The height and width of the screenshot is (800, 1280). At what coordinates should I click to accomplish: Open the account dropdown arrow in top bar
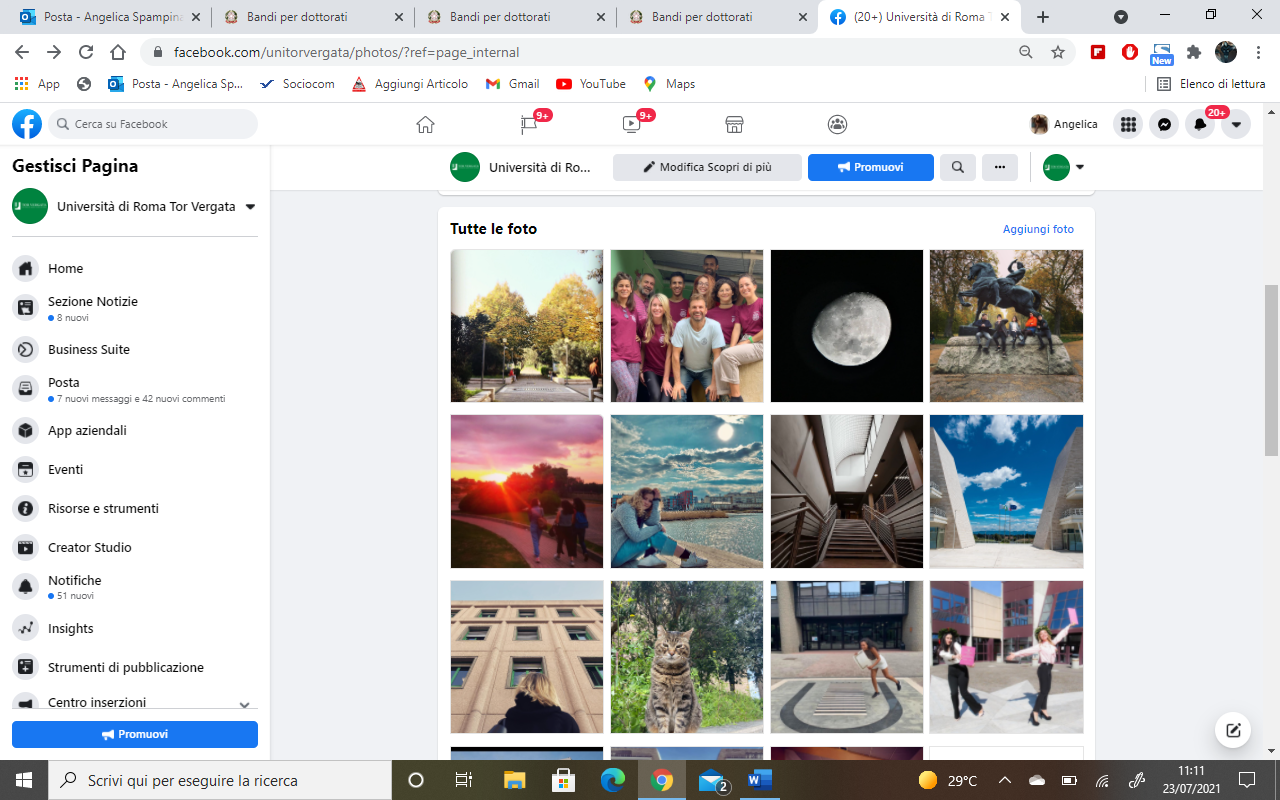pos(1236,124)
